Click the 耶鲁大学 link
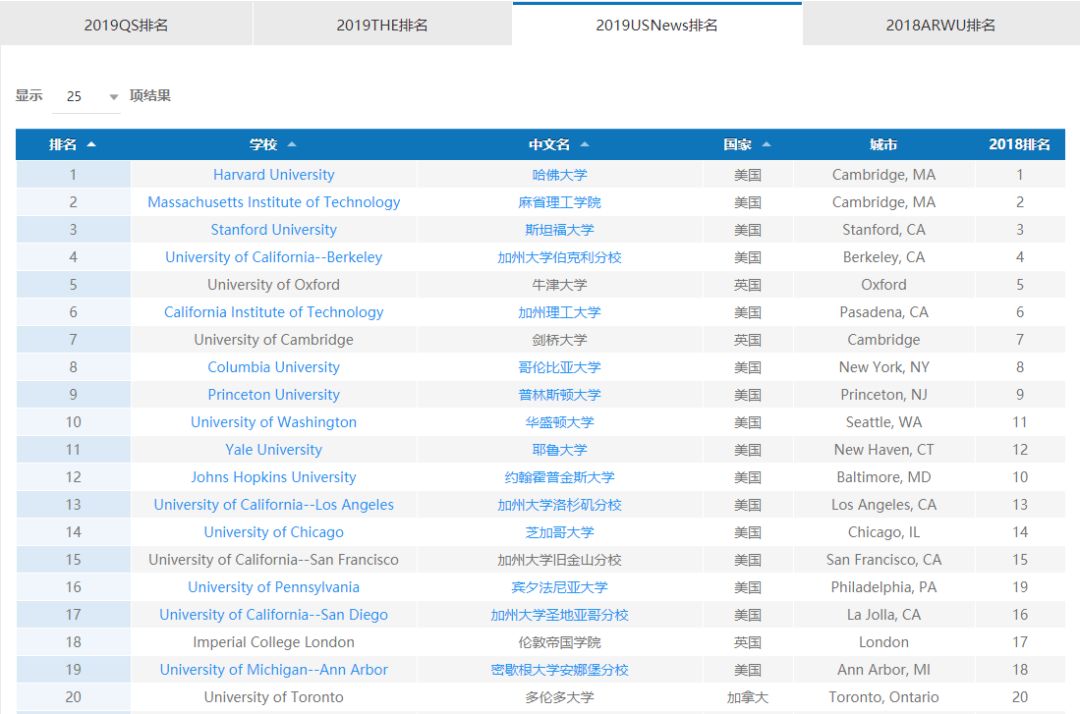Image resolution: width=1080 pixels, height=714 pixels. tap(559, 450)
